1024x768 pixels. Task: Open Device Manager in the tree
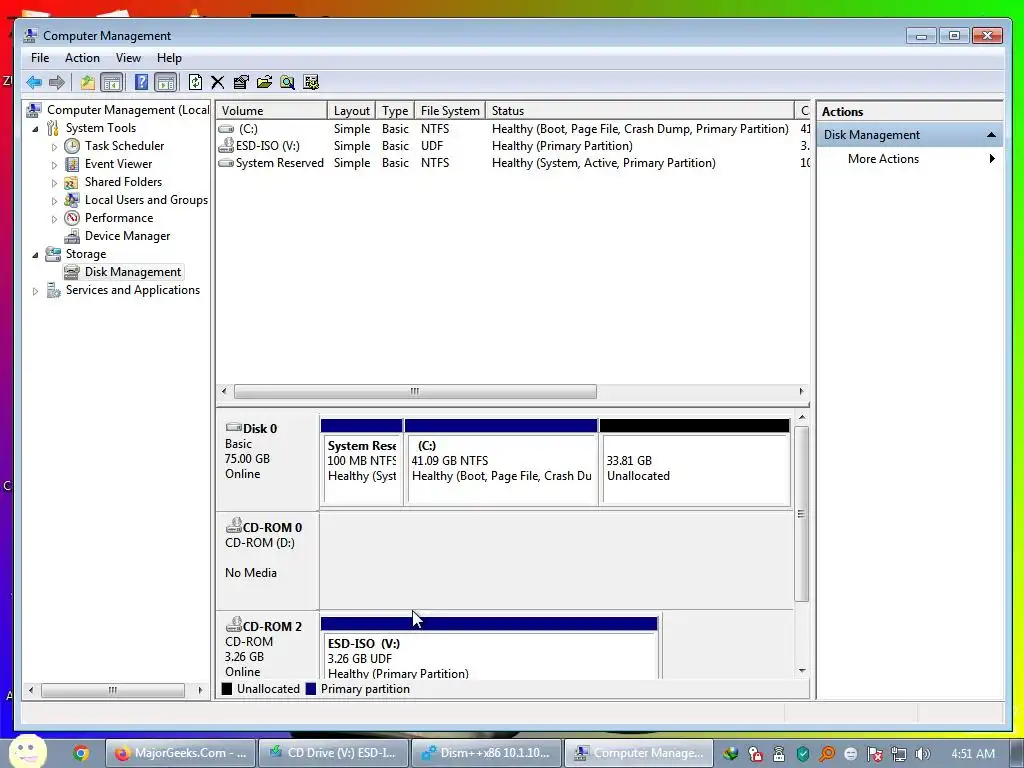click(127, 236)
